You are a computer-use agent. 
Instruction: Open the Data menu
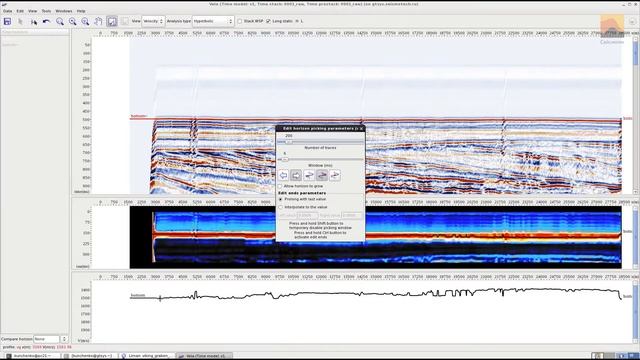click(x=7, y=11)
